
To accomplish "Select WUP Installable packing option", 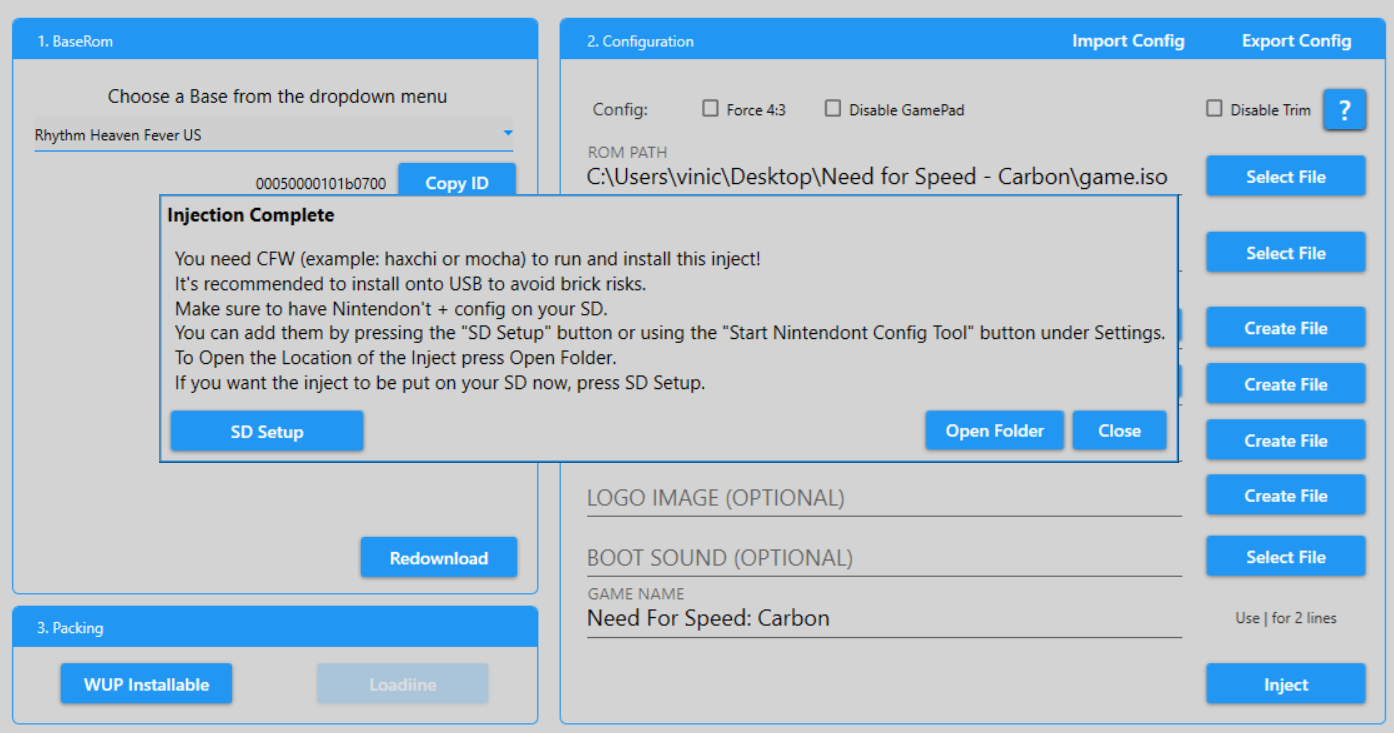I will (146, 684).
